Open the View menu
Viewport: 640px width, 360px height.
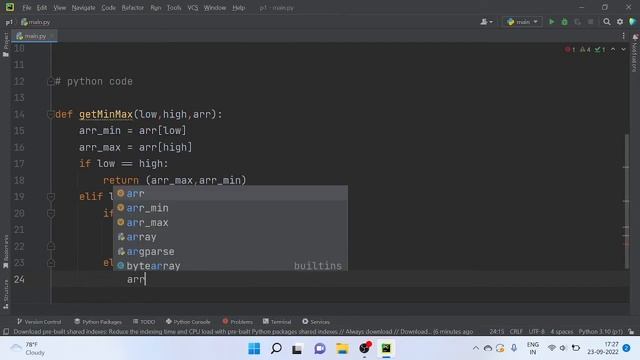[x=60, y=8]
